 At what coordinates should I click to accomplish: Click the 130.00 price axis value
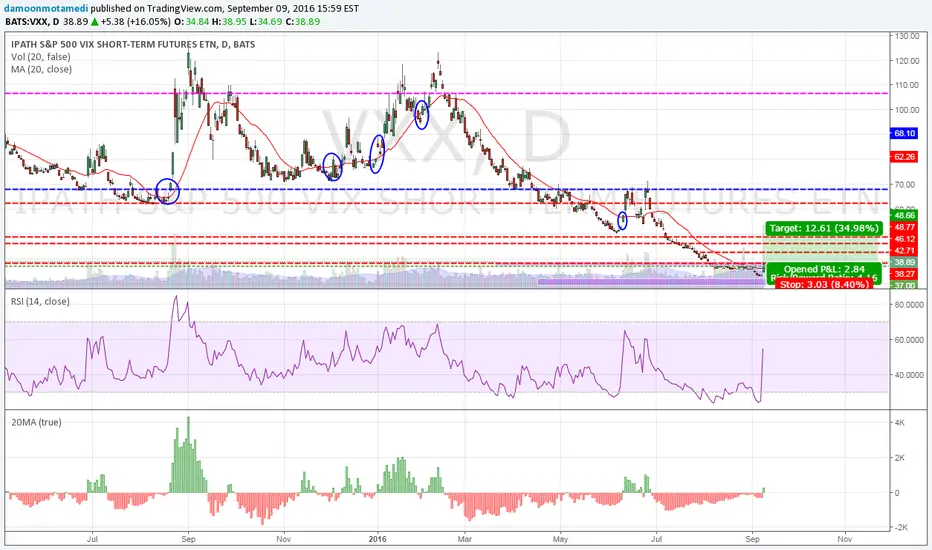coord(907,36)
